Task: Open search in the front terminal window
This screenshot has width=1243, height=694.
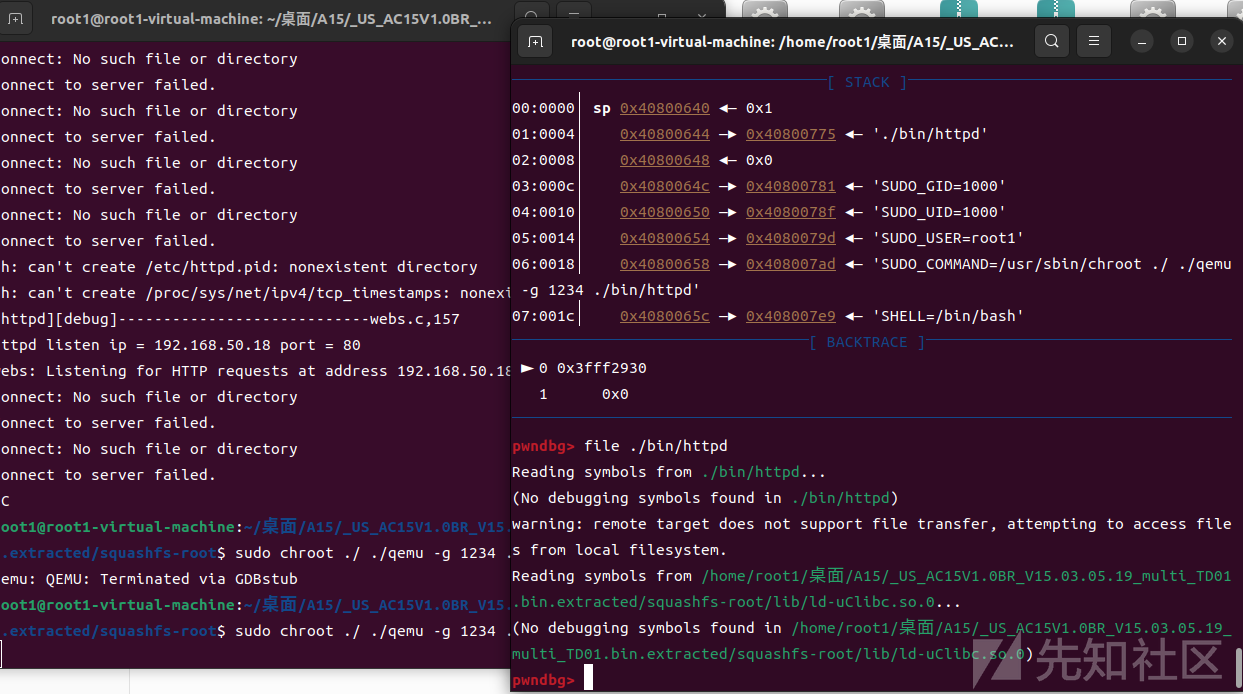Action: tap(1051, 41)
